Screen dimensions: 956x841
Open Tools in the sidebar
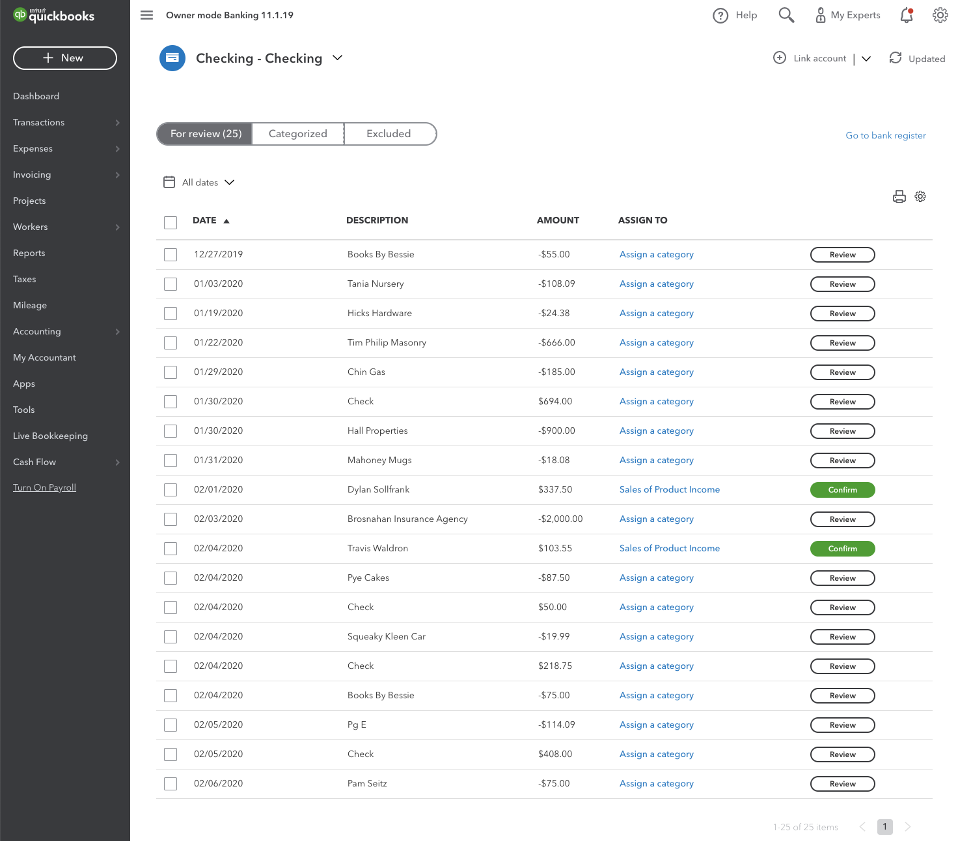coord(24,410)
